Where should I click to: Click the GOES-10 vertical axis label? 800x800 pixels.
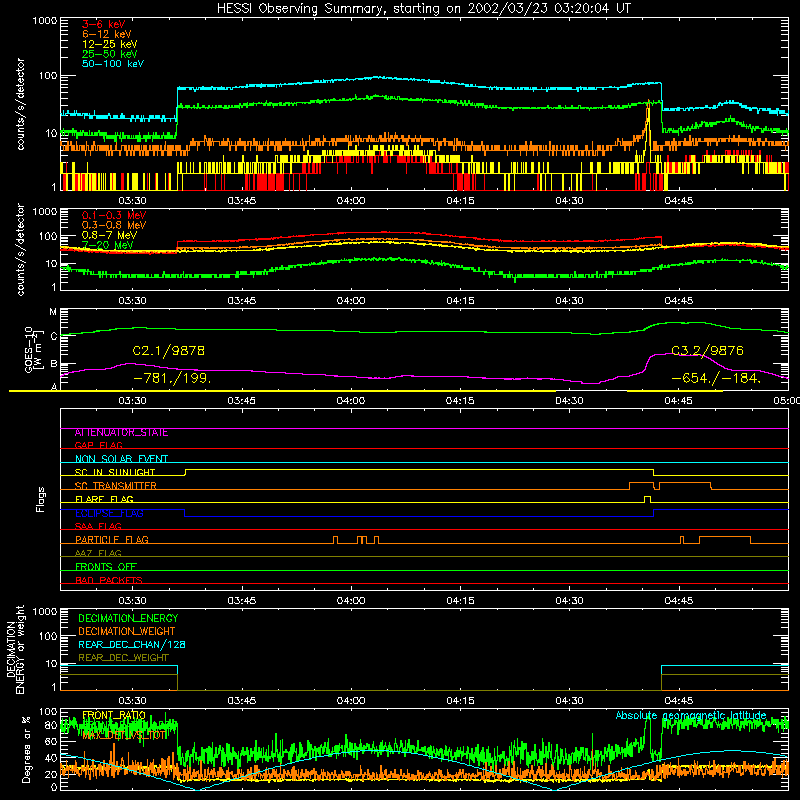click(33, 349)
